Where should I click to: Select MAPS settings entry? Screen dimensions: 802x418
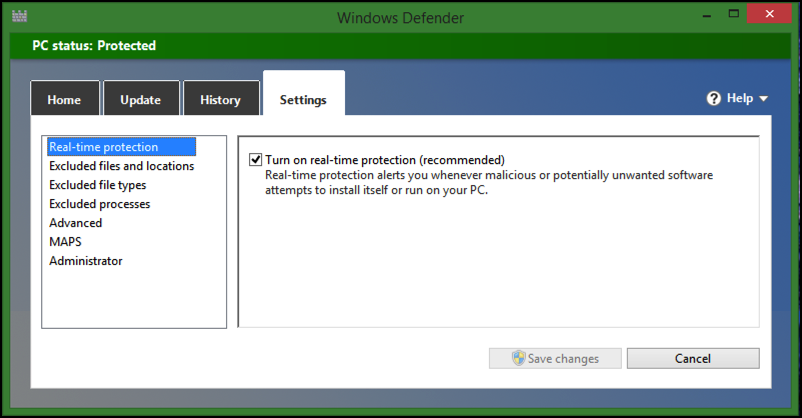point(65,241)
